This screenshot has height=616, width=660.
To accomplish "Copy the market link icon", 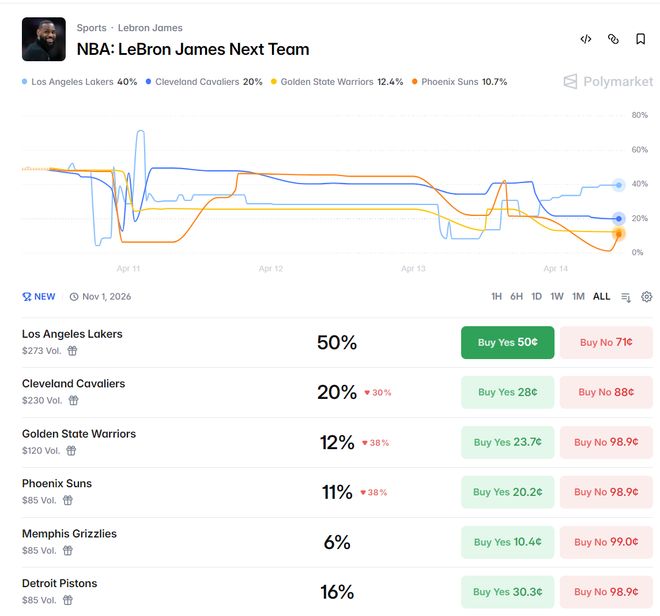I will pyautogui.click(x=613, y=39).
